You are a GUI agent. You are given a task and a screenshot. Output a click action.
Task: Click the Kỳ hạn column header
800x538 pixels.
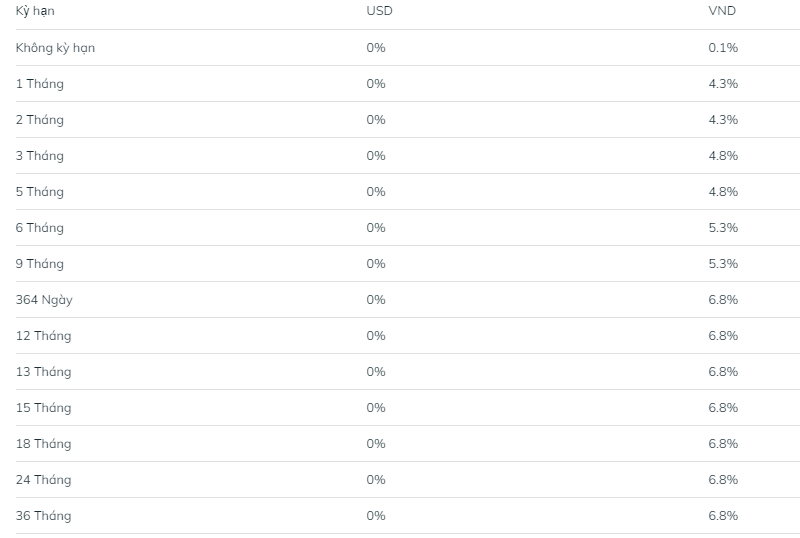coord(35,11)
